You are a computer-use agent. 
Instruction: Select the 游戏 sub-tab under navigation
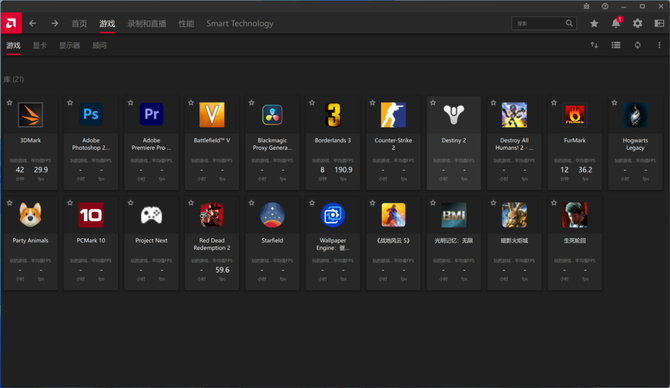tap(13, 45)
